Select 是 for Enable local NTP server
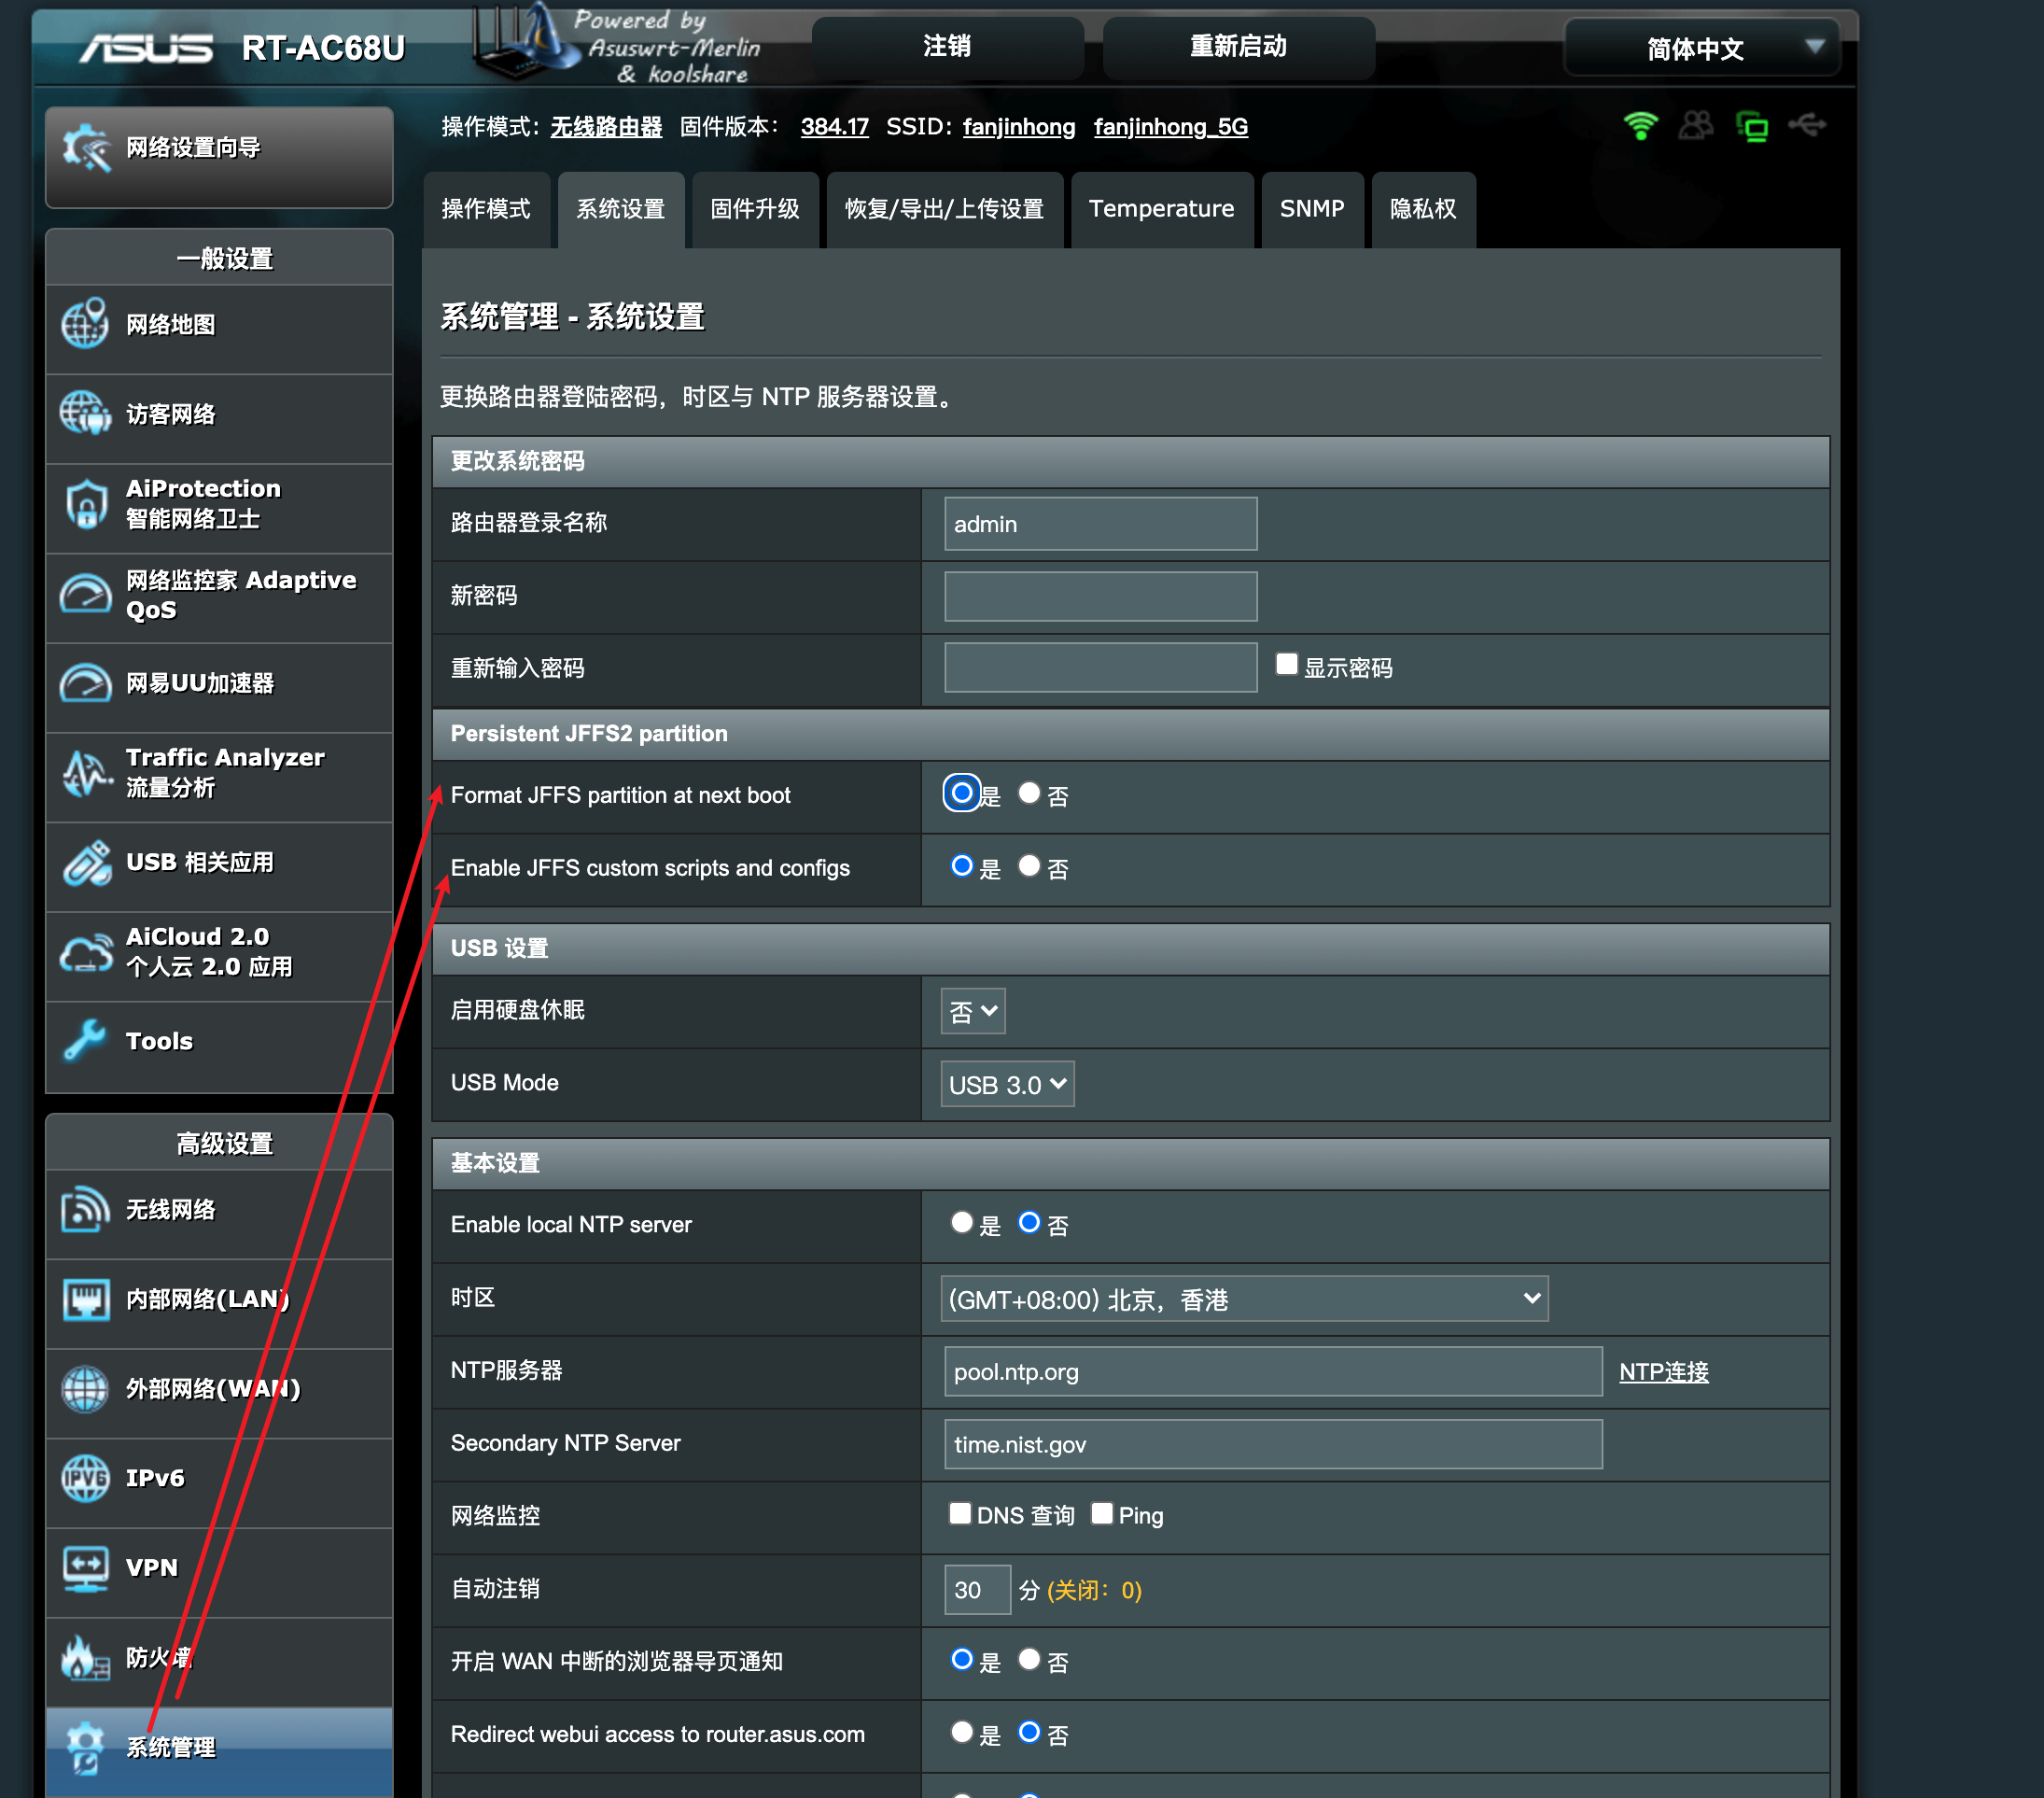The height and width of the screenshot is (1798, 2044). [961, 1222]
